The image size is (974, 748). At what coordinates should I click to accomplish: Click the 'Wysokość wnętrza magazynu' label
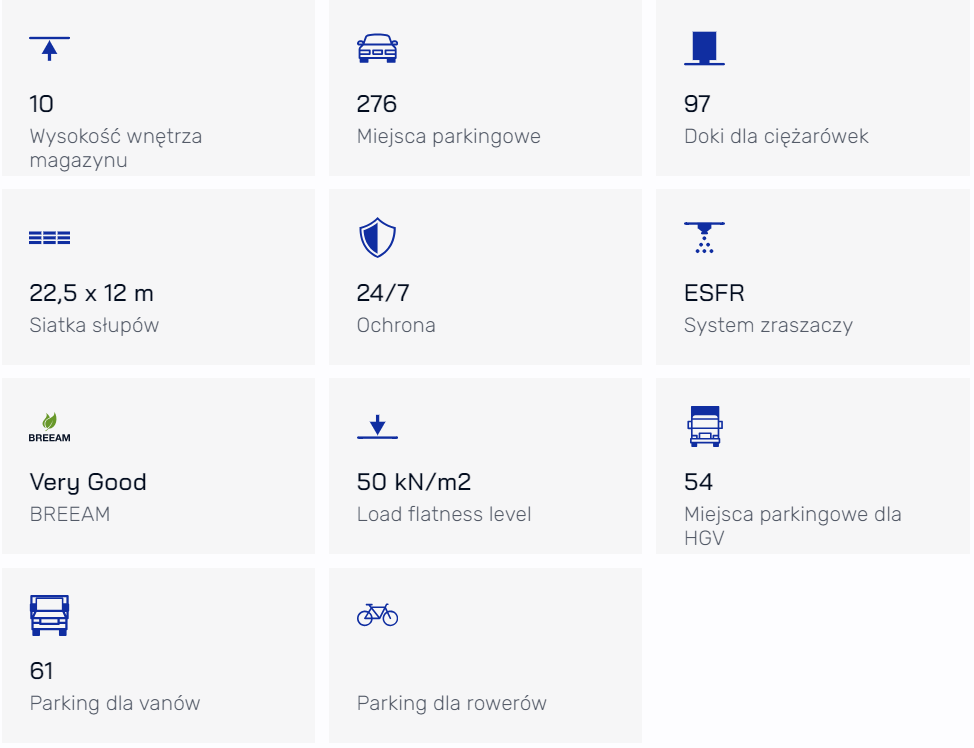tap(116, 148)
